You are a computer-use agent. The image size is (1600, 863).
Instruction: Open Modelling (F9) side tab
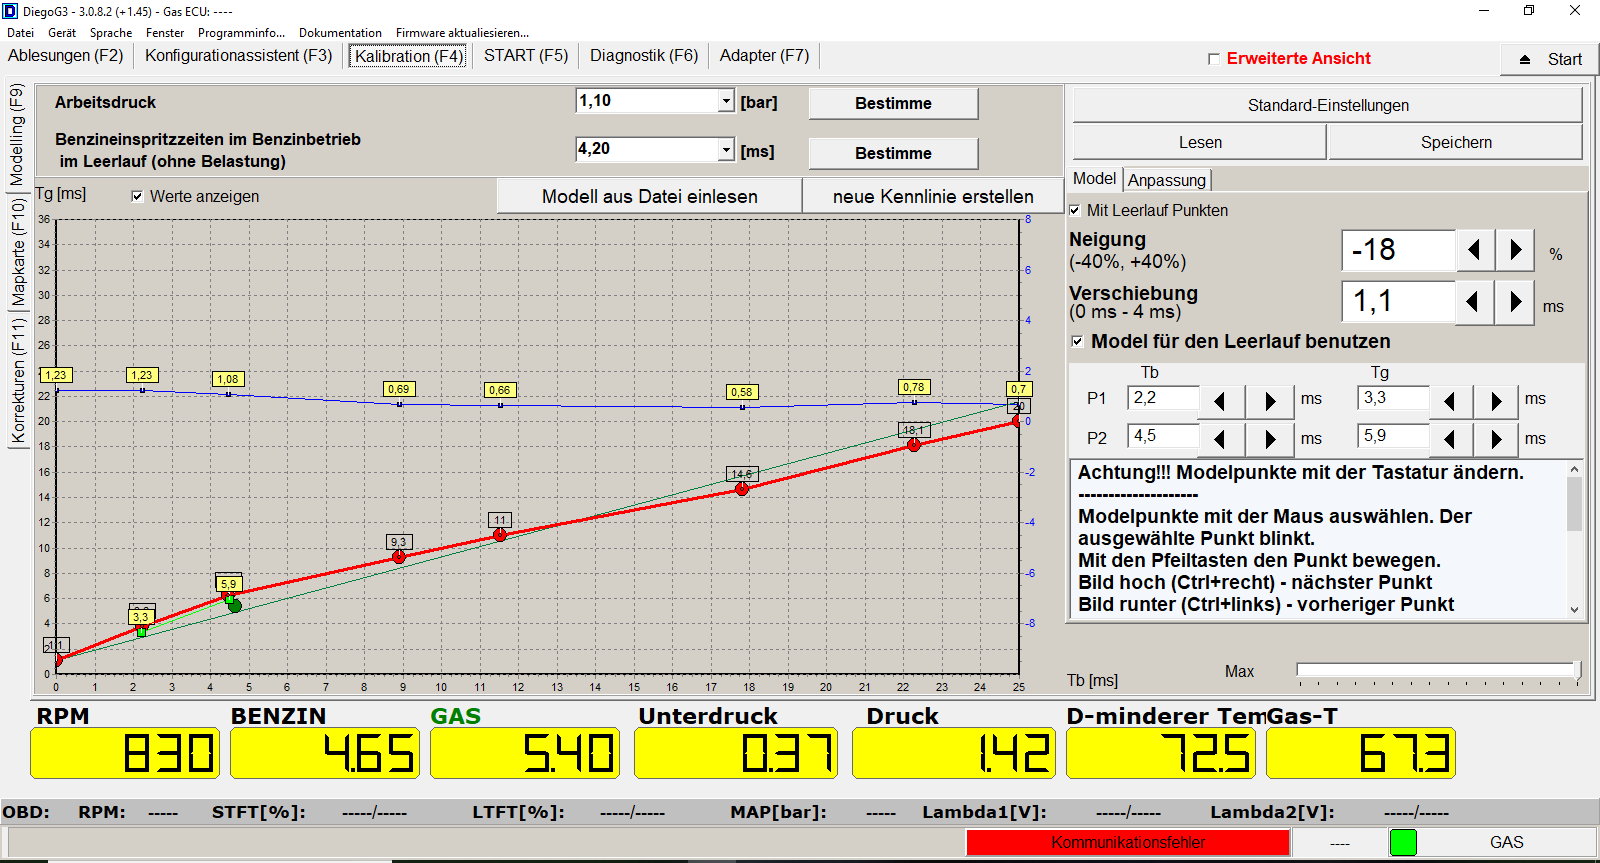click(x=17, y=135)
